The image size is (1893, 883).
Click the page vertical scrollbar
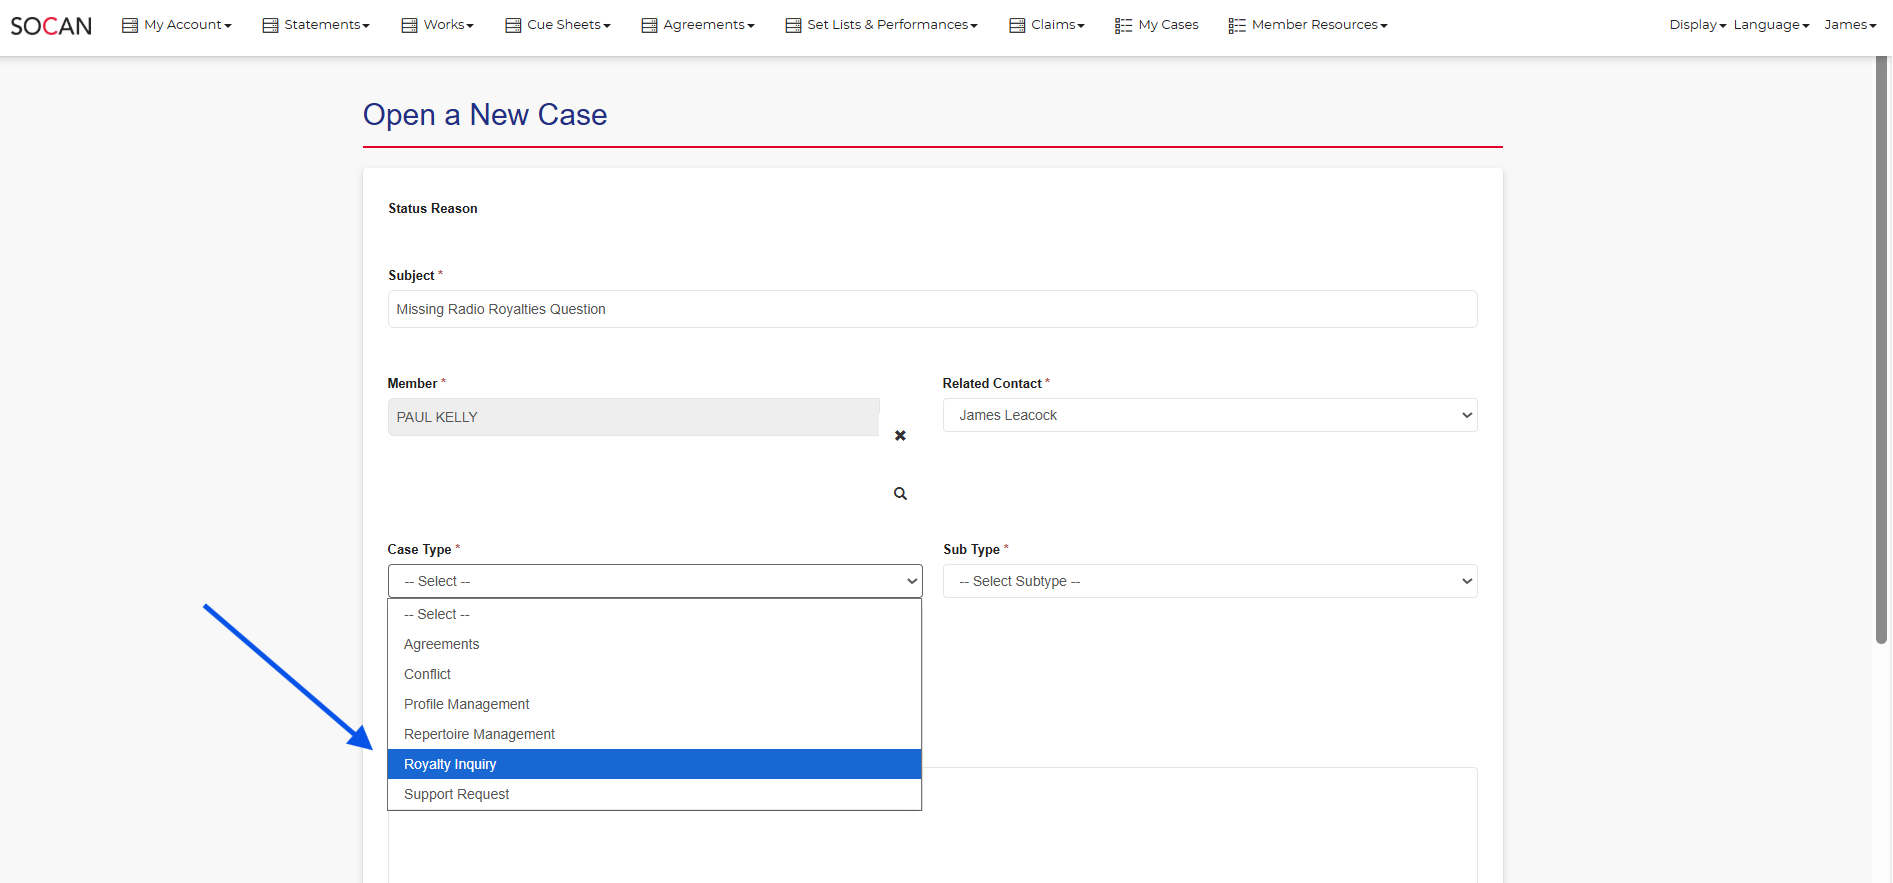coord(1881,350)
